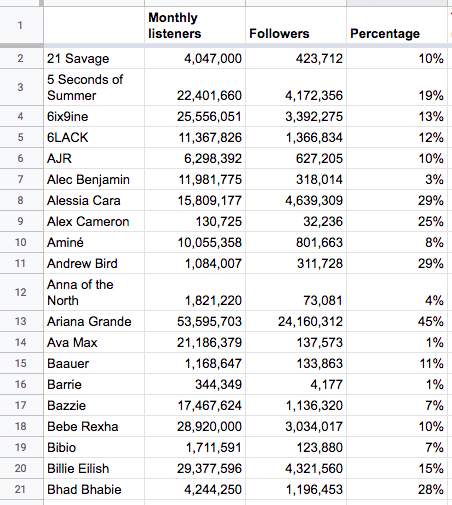Select Bebe Rexha monthly listeners 28,920,000
The image size is (452, 505).
tap(195, 426)
